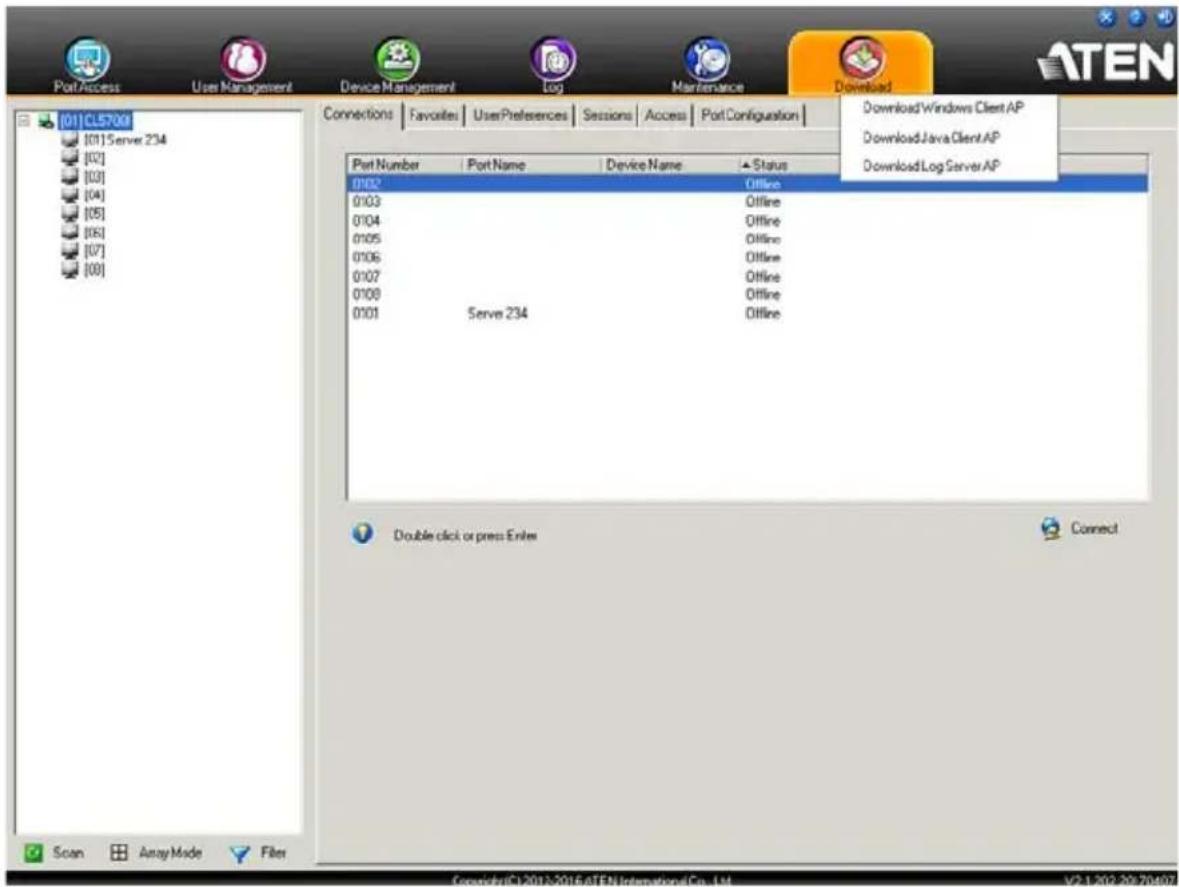Click the port icon beside [05]
Viewport: 1179px width, 887px height.
pos(70,213)
